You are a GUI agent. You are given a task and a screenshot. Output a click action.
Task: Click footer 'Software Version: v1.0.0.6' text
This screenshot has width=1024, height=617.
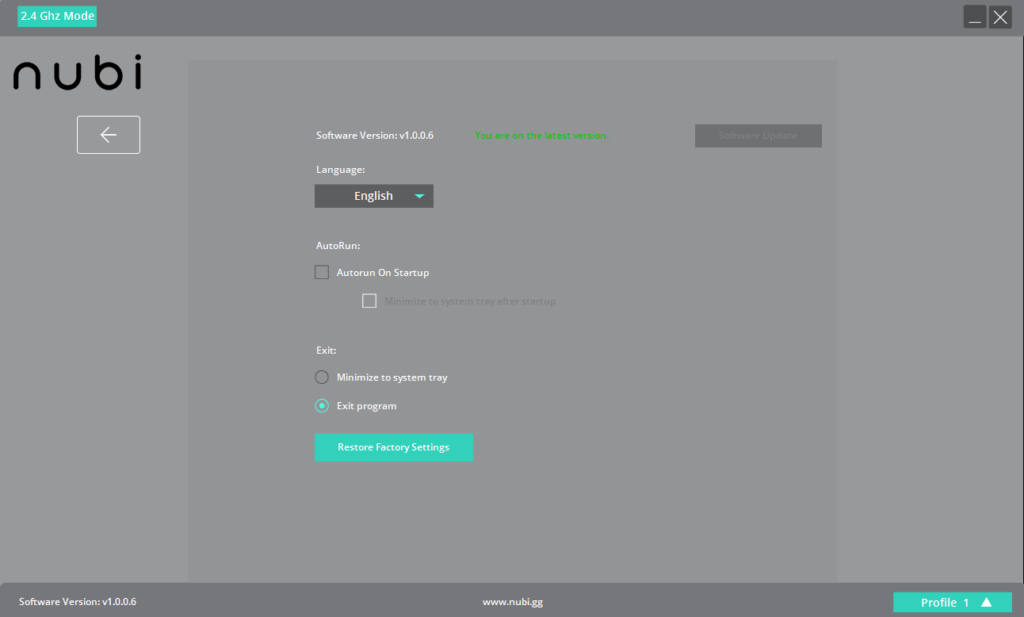(x=78, y=601)
